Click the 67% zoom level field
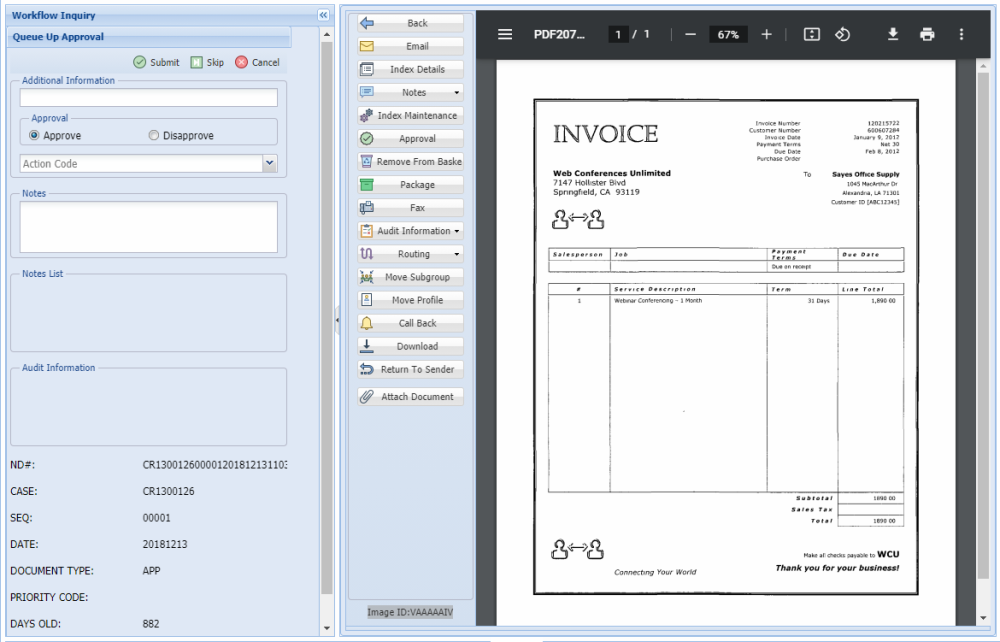1000x642 pixels. (728, 34)
